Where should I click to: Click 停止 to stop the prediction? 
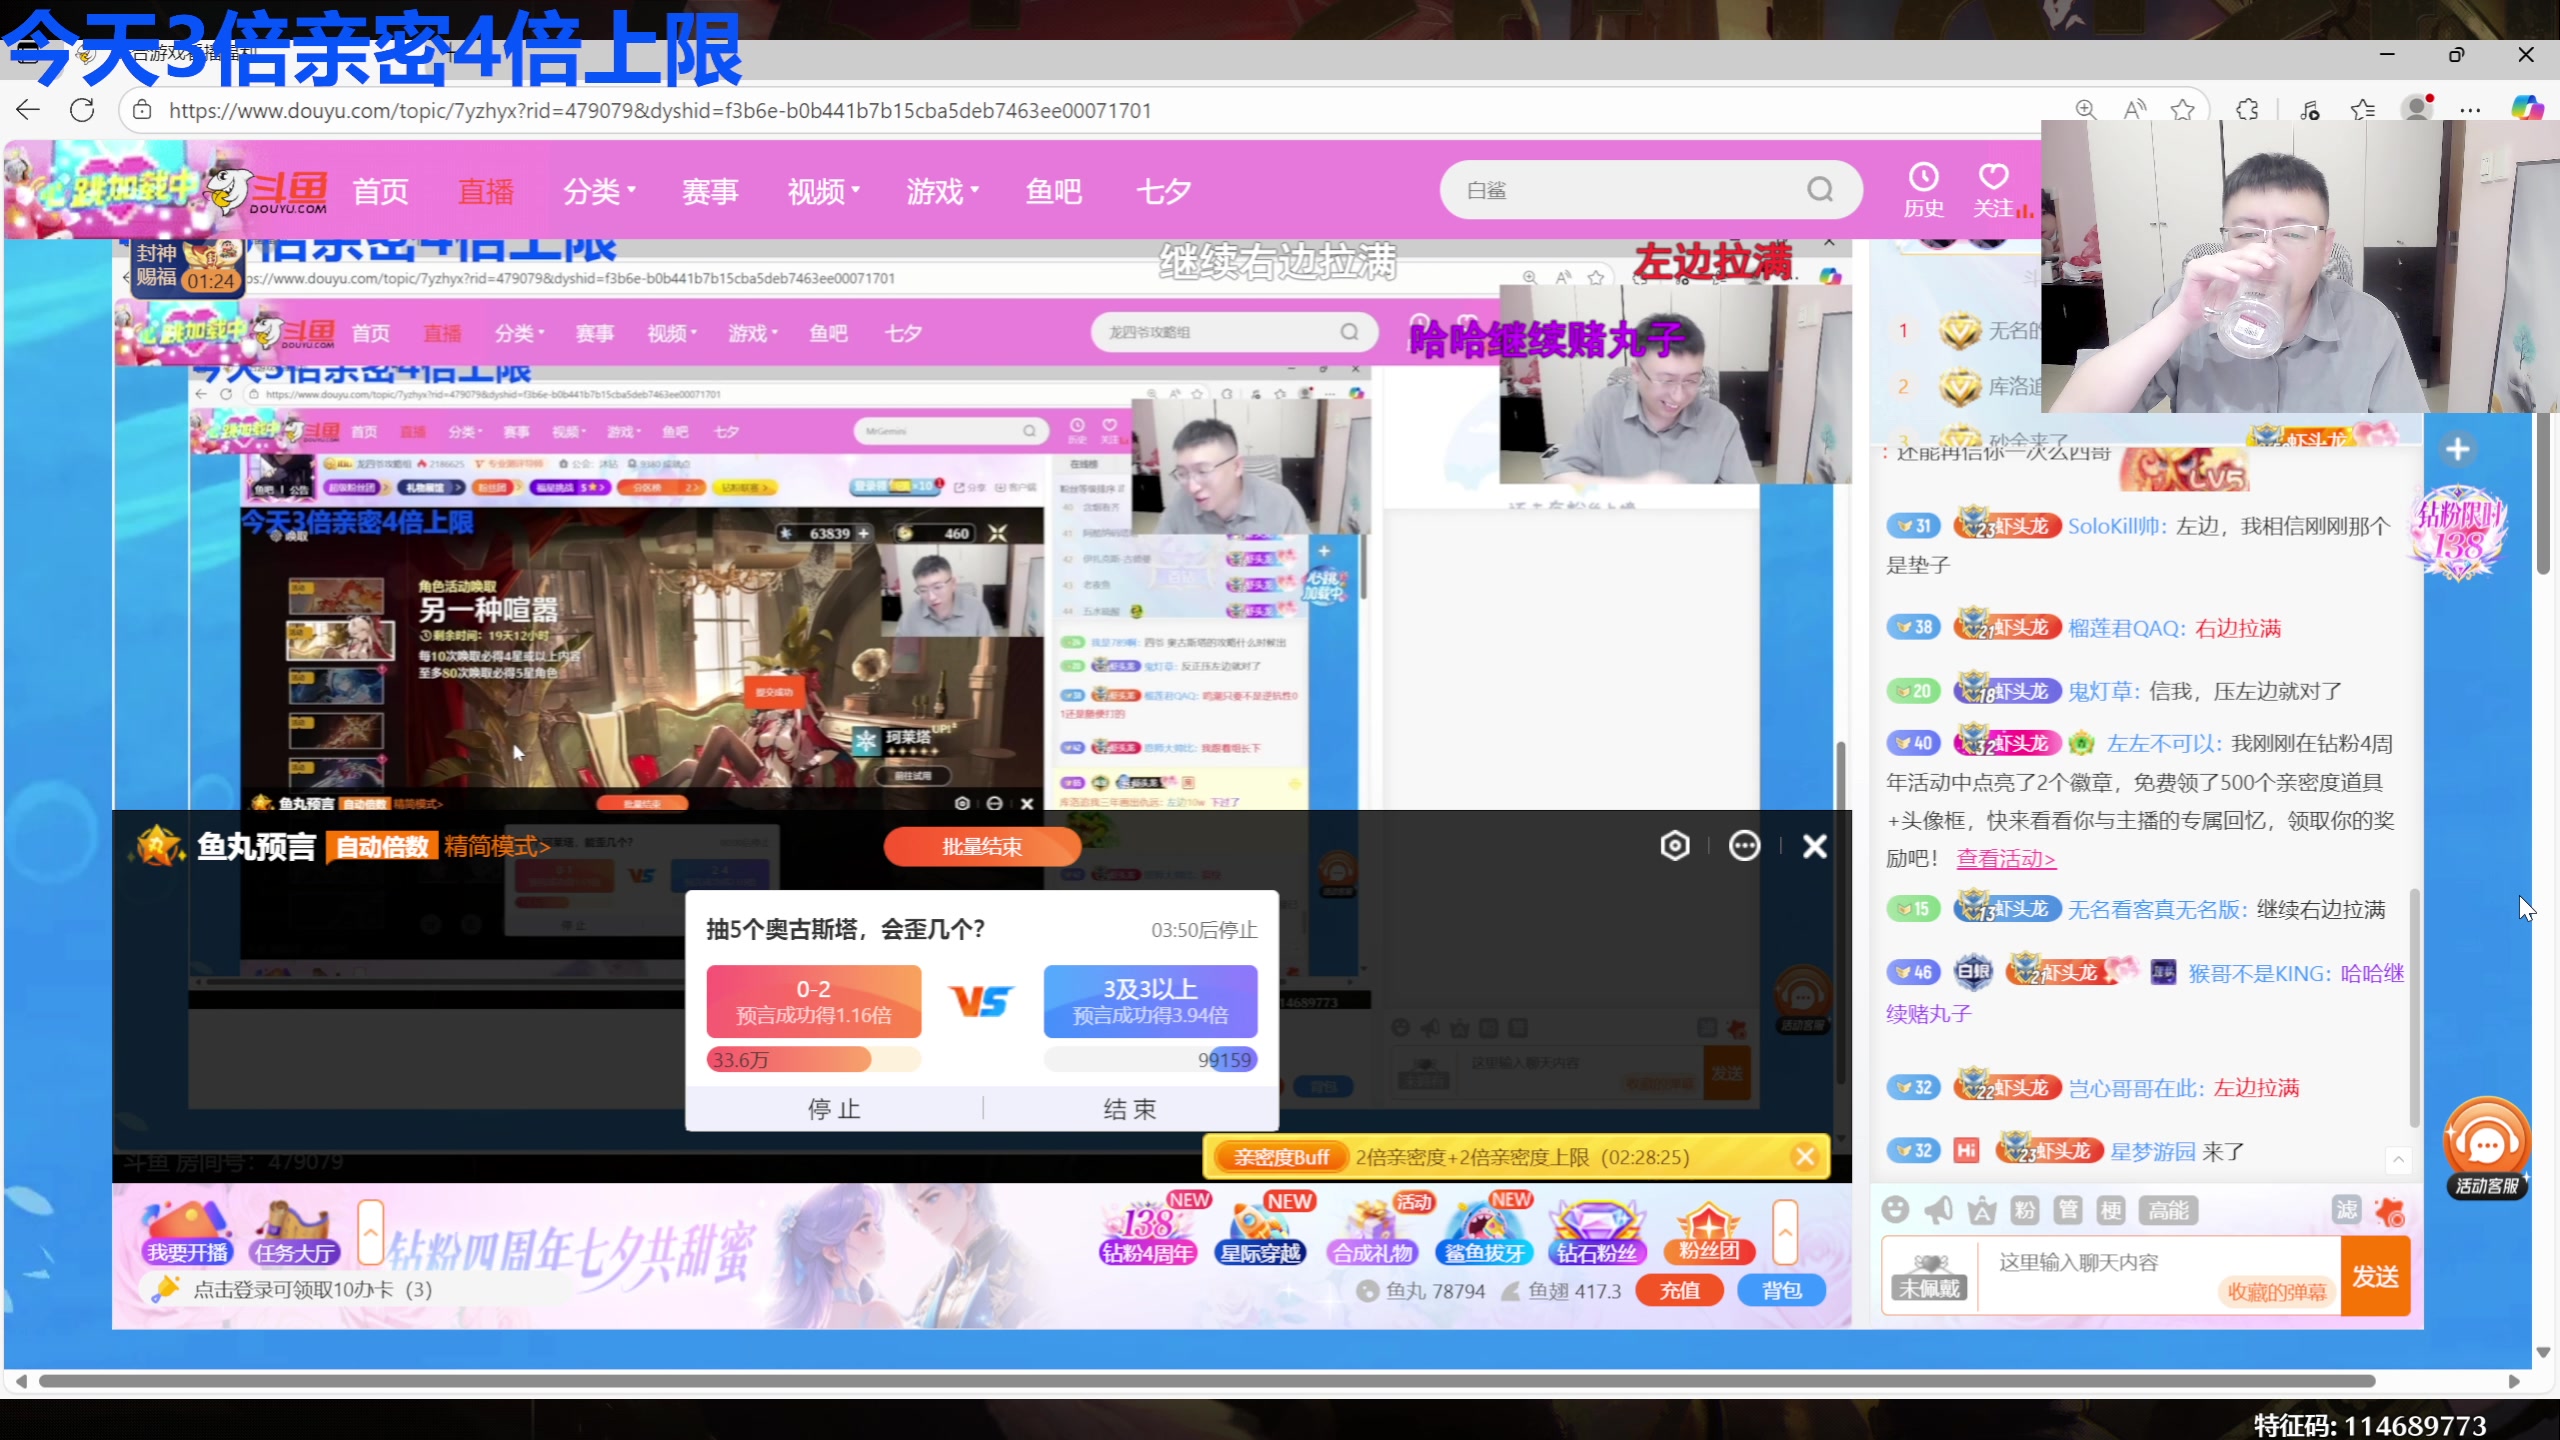coord(834,1108)
